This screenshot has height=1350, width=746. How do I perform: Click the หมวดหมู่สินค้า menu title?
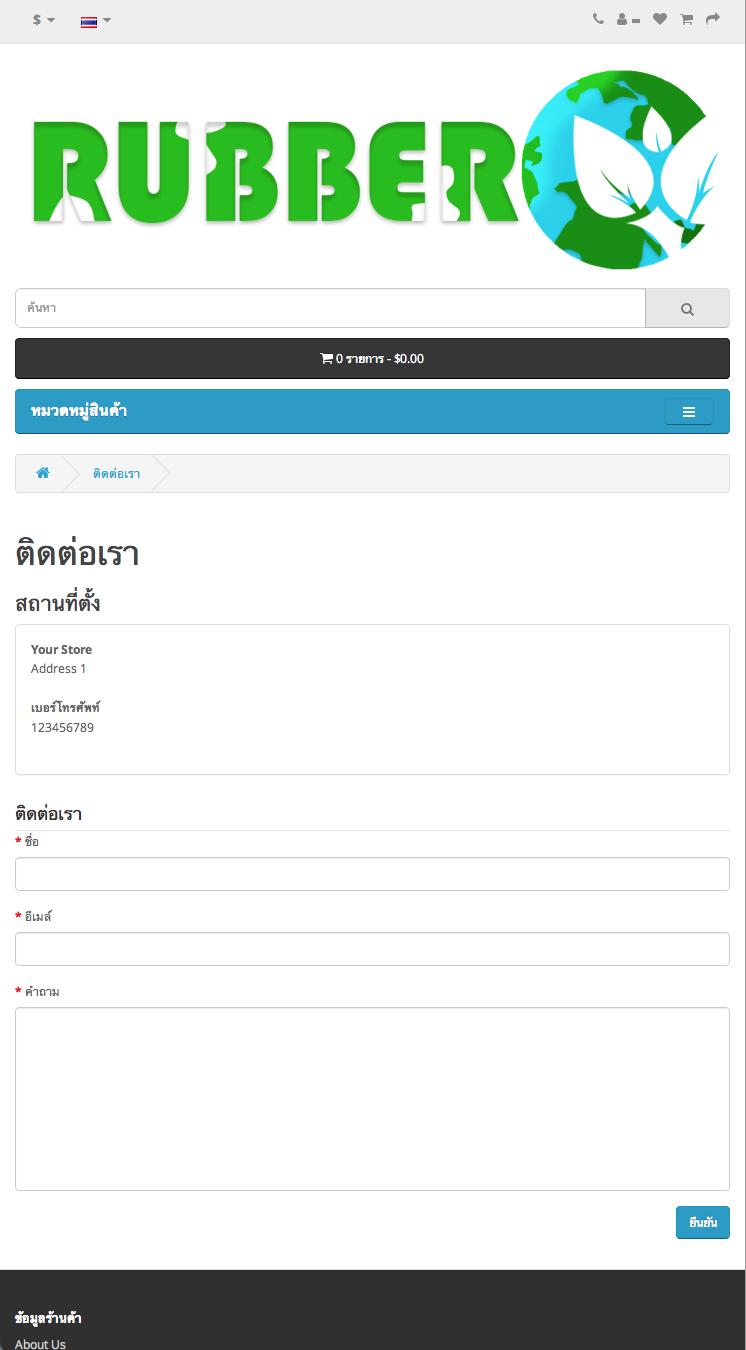(x=79, y=411)
